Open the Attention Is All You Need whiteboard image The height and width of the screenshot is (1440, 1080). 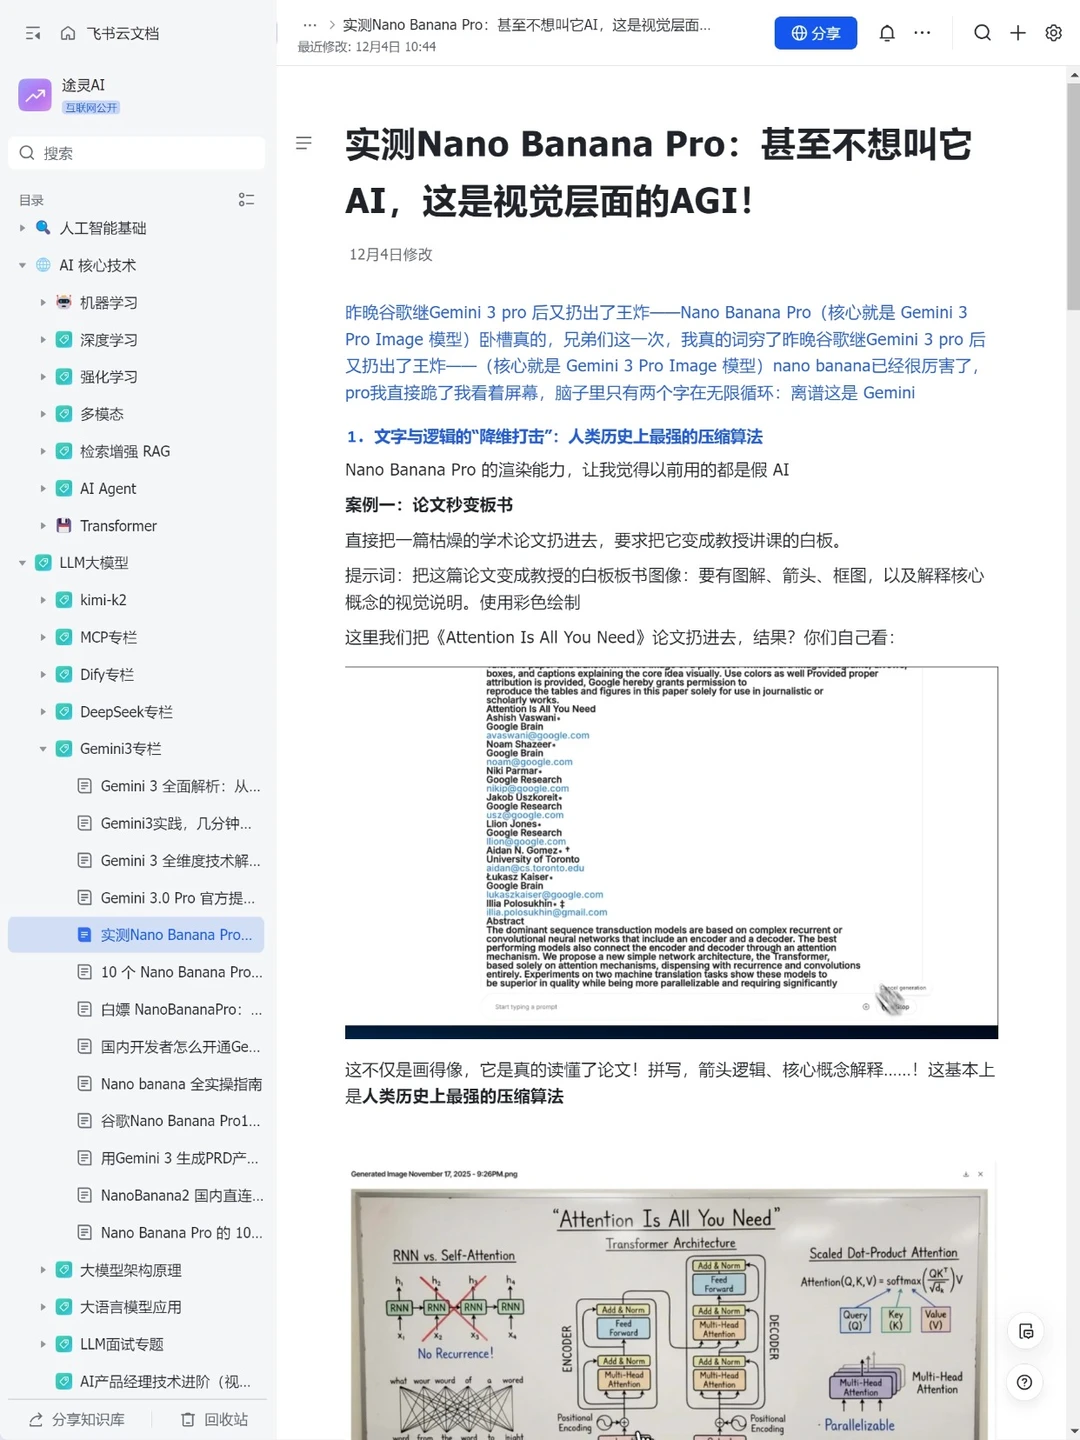[x=671, y=1300]
